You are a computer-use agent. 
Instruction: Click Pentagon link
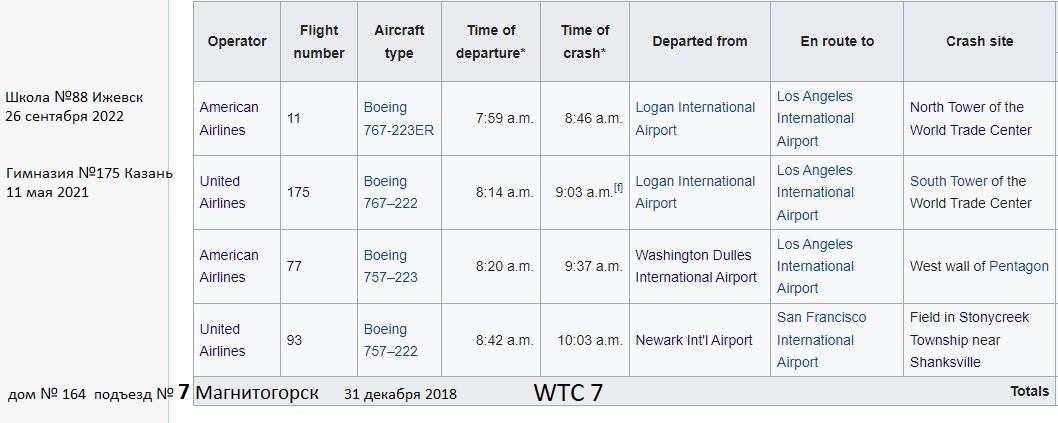pyautogui.click(x=1019, y=266)
